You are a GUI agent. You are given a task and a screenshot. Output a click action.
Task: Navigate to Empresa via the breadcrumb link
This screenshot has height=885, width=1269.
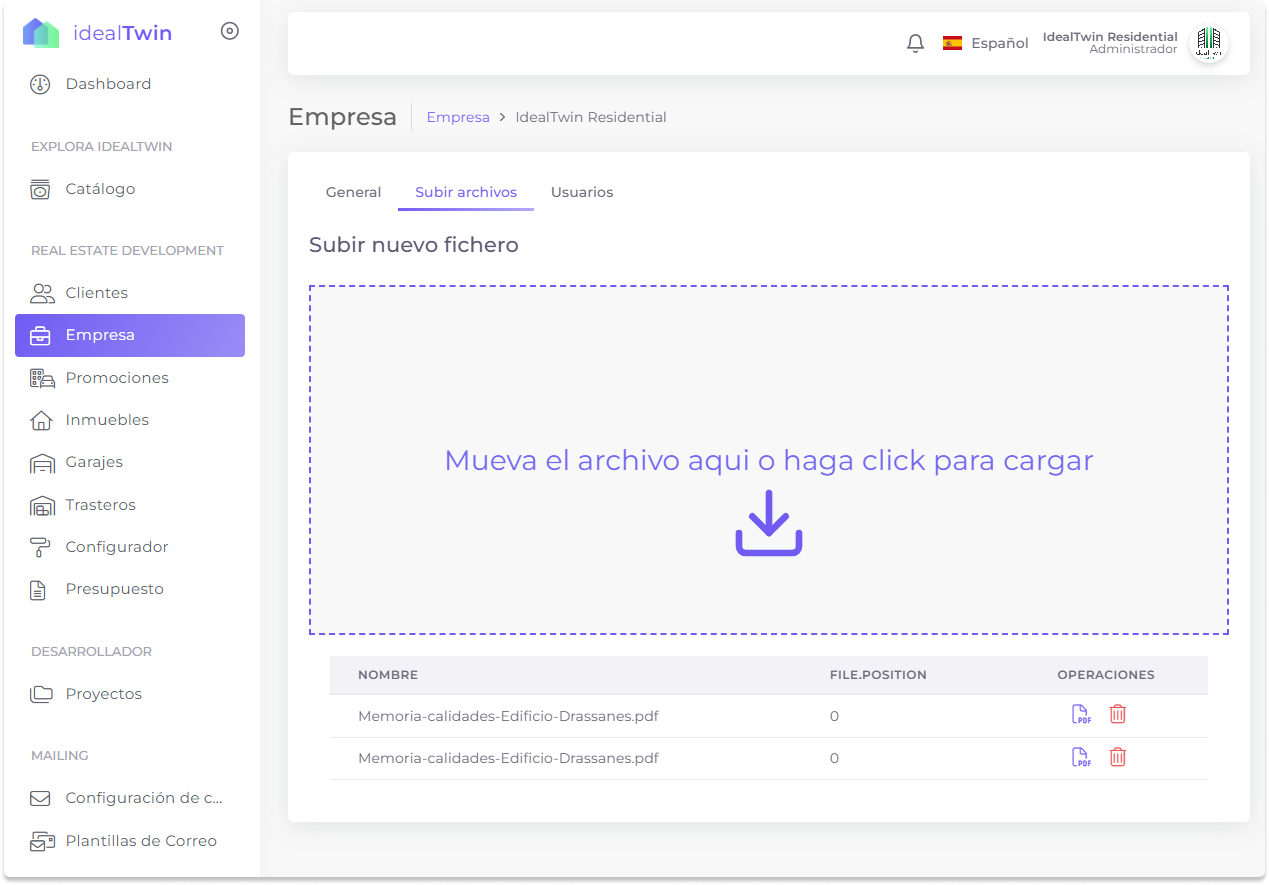click(x=458, y=117)
